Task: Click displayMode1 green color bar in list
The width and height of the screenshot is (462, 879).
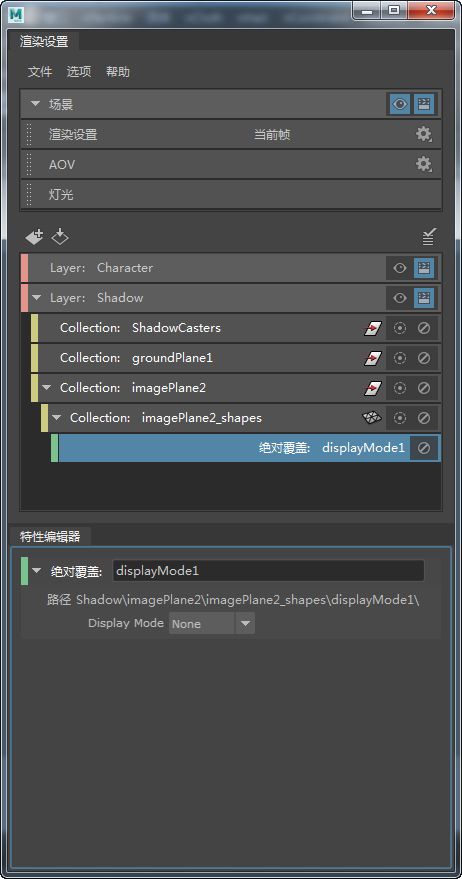Action: point(54,448)
